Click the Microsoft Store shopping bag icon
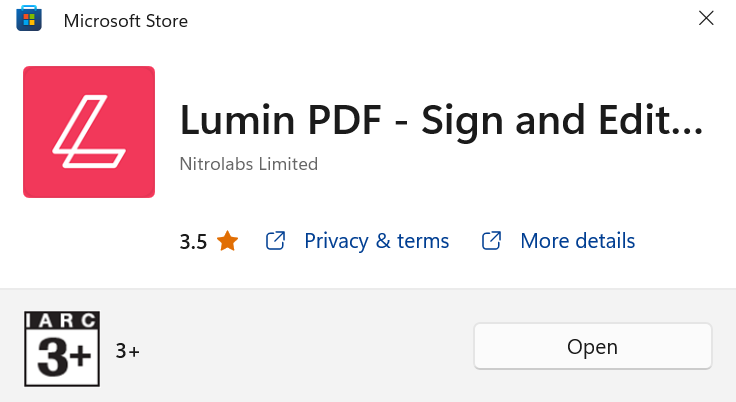The width and height of the screenshot is (736, 402). tap(29, 18)
